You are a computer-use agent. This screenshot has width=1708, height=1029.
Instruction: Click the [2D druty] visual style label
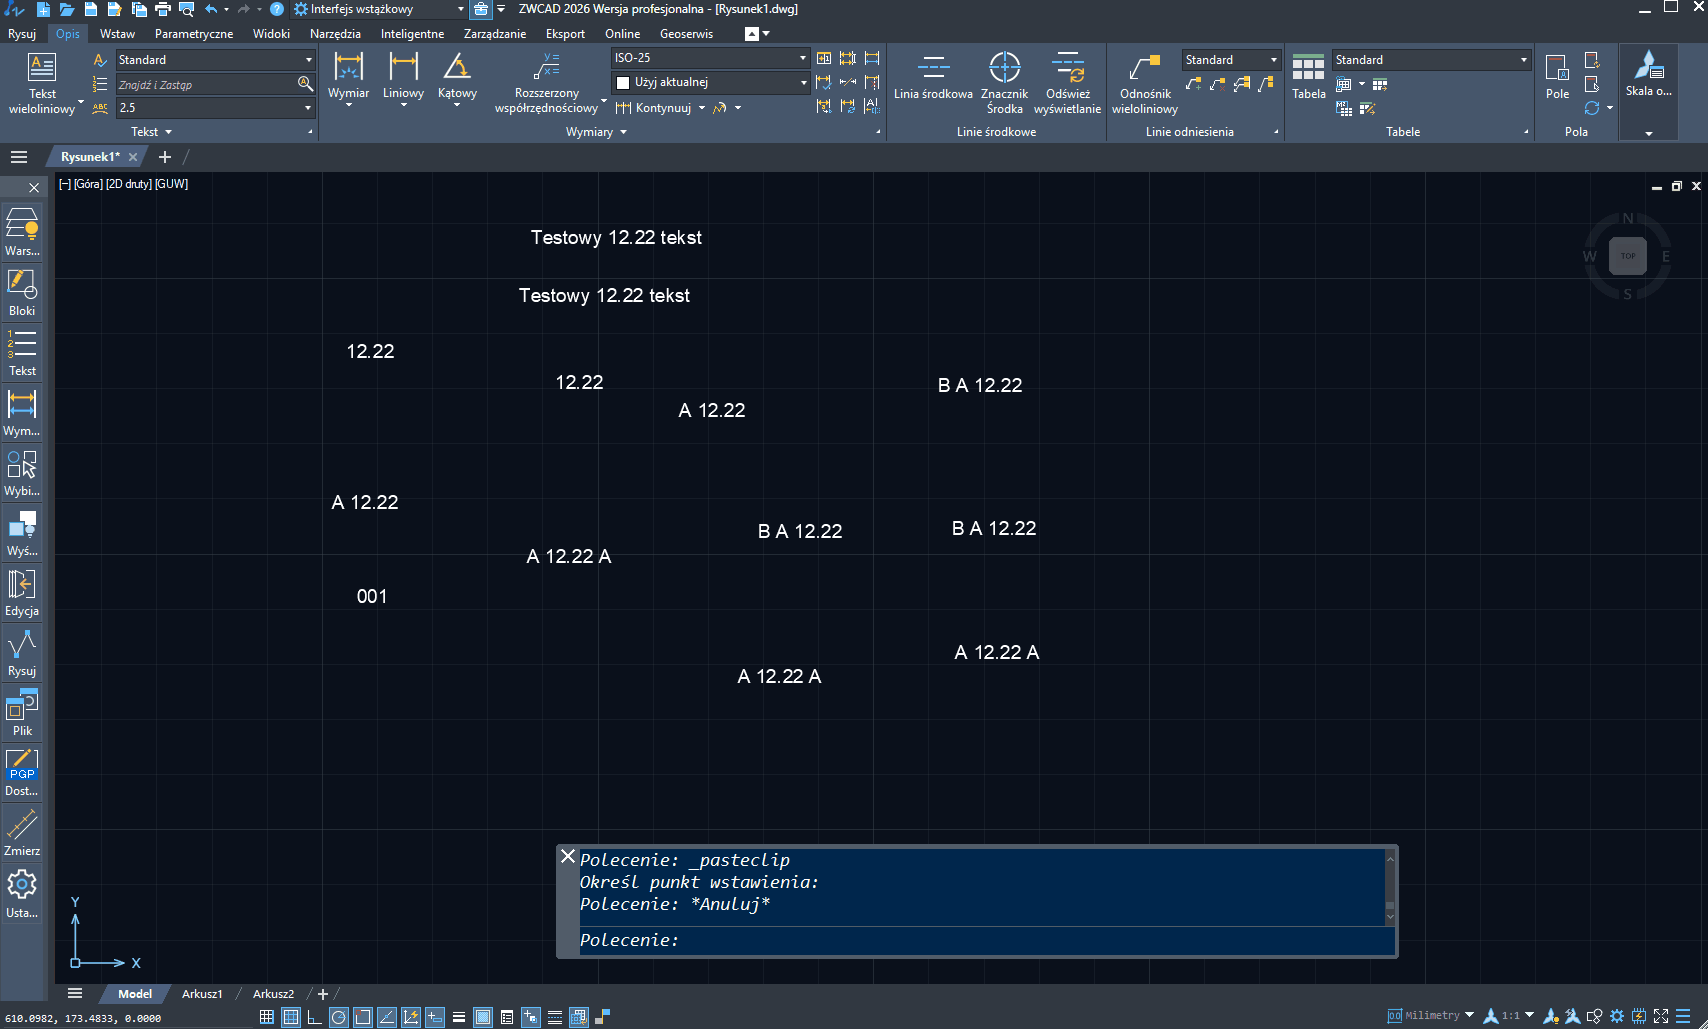tap(129, 184)
